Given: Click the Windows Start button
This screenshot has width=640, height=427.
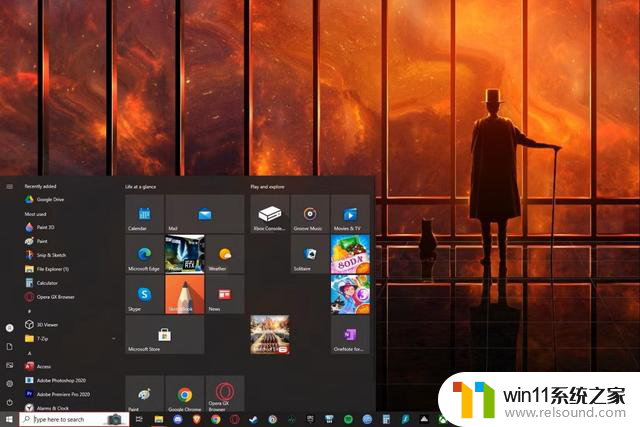Looking at the screenshot, I should point(9,419).
